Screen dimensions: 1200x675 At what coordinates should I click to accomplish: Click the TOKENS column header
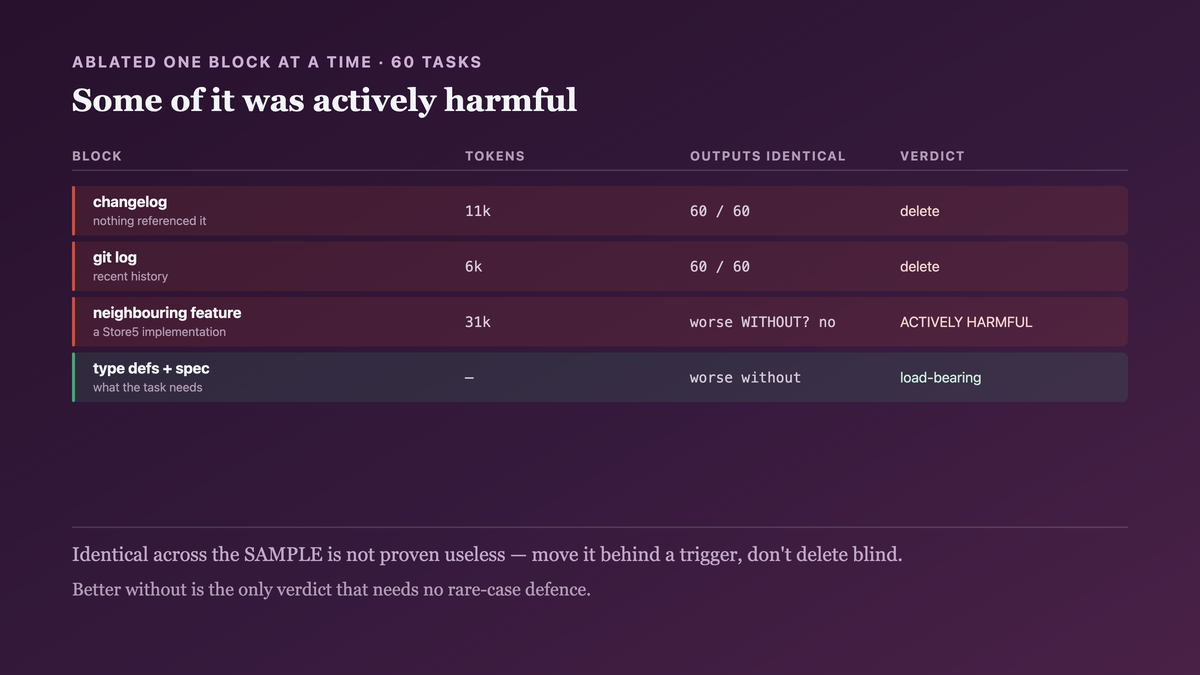pos(495,156)
